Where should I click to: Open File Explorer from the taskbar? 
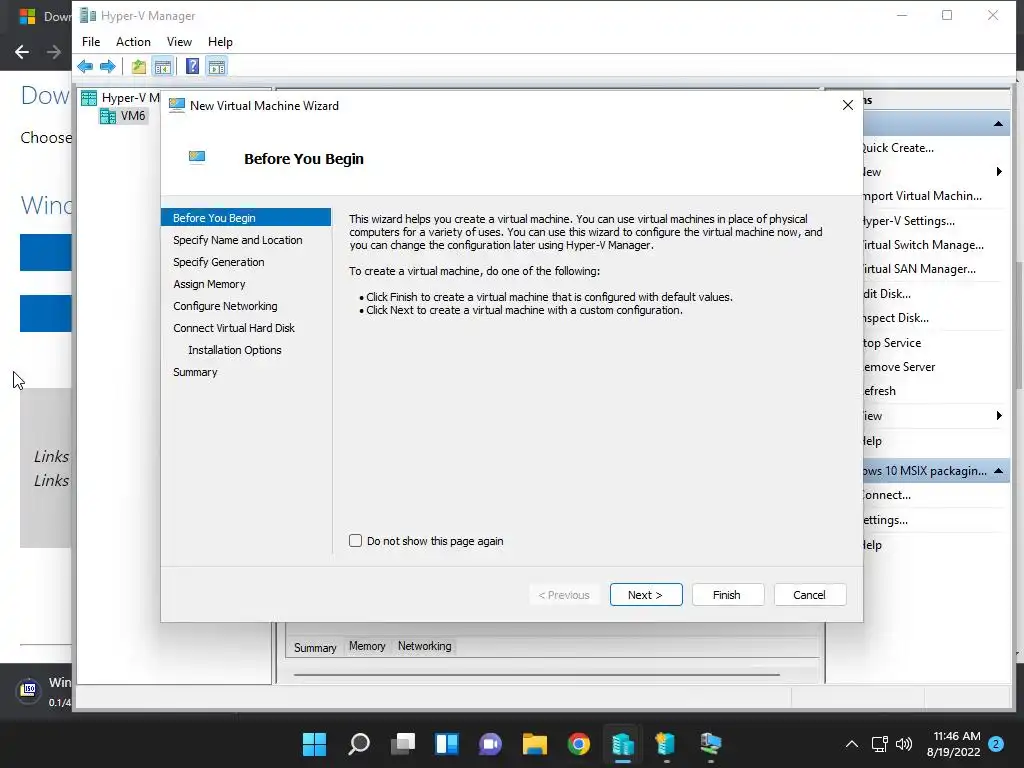tap(534, 744)
